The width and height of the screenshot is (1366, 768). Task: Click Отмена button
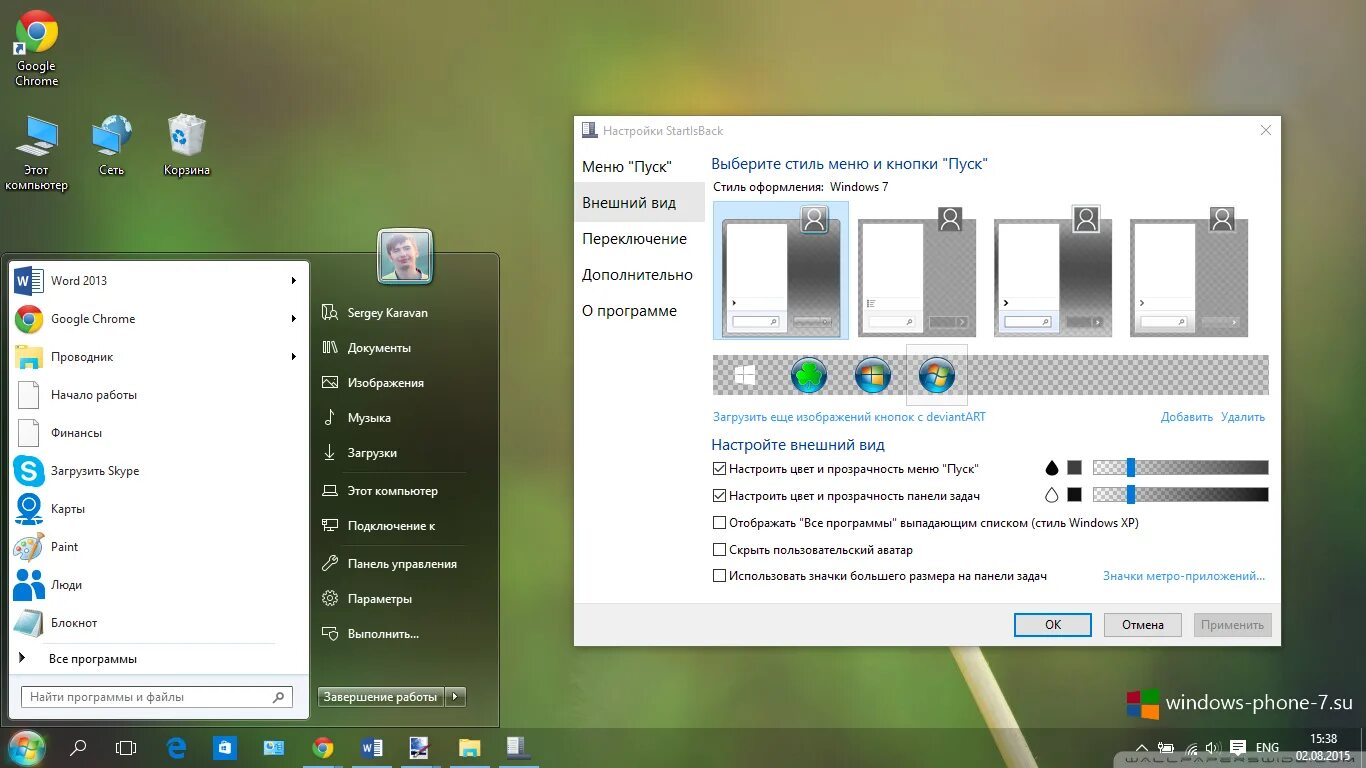coord(1143,625)
